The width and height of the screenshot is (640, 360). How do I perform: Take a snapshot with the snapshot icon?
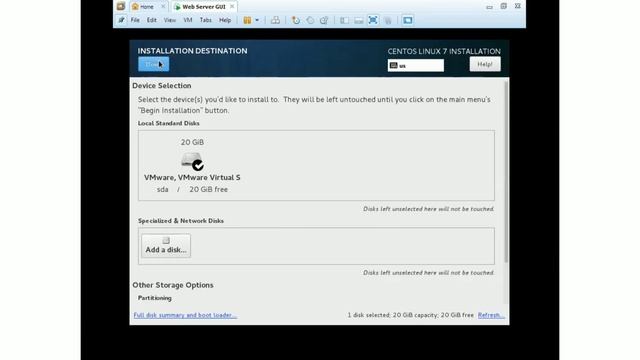[296, 20]
